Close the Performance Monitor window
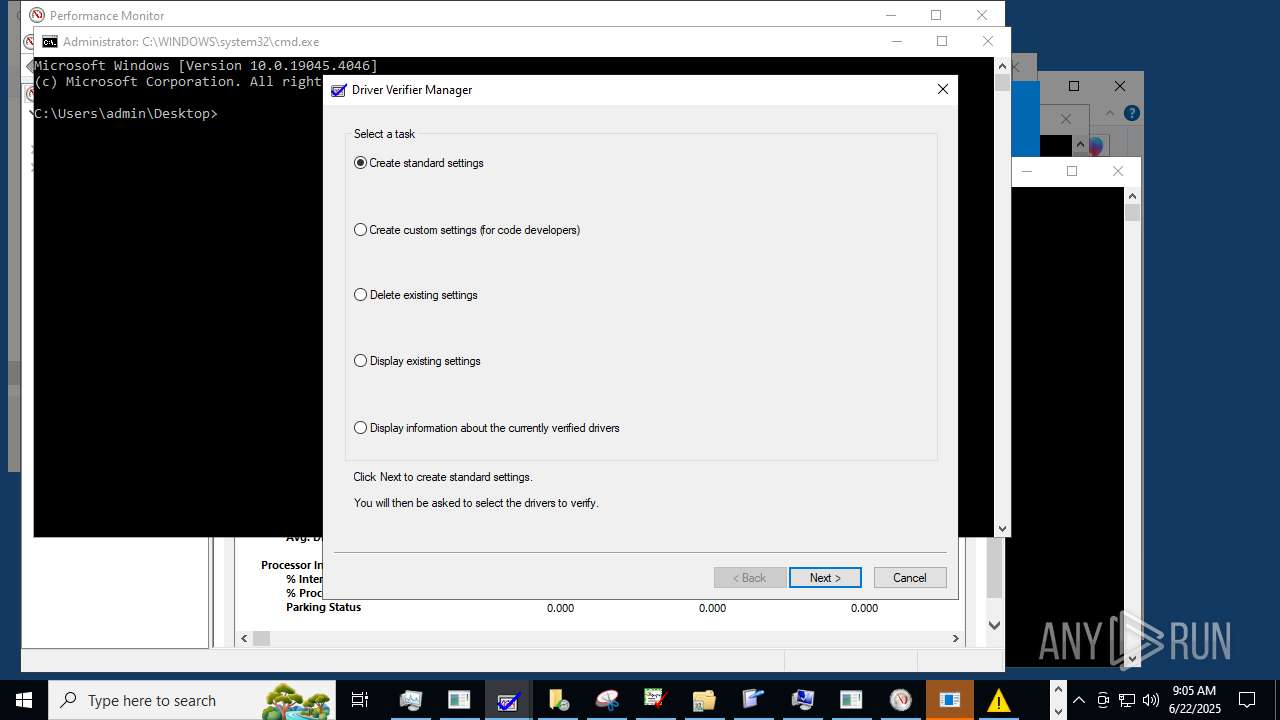The image size is (1280, 720). pos(982,15)
